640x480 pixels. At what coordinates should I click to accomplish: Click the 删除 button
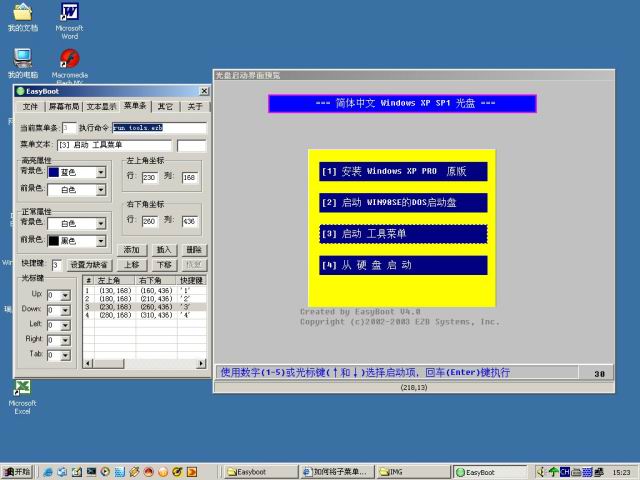point(194,250)
